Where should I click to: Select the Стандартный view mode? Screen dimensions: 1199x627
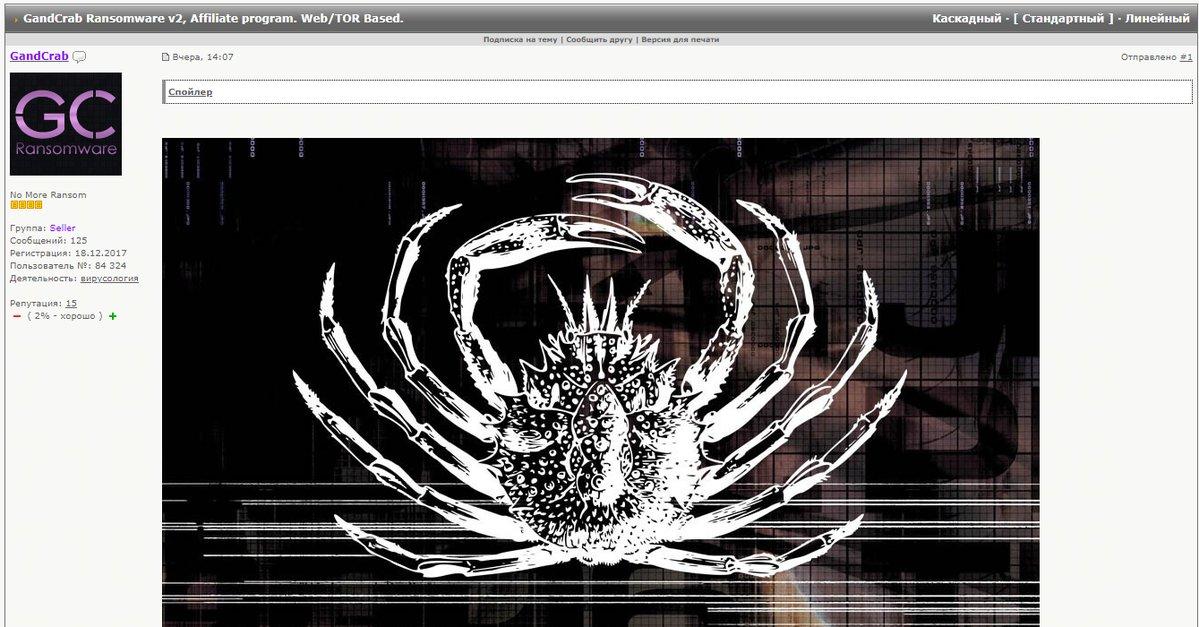[x=1063, y=18]
